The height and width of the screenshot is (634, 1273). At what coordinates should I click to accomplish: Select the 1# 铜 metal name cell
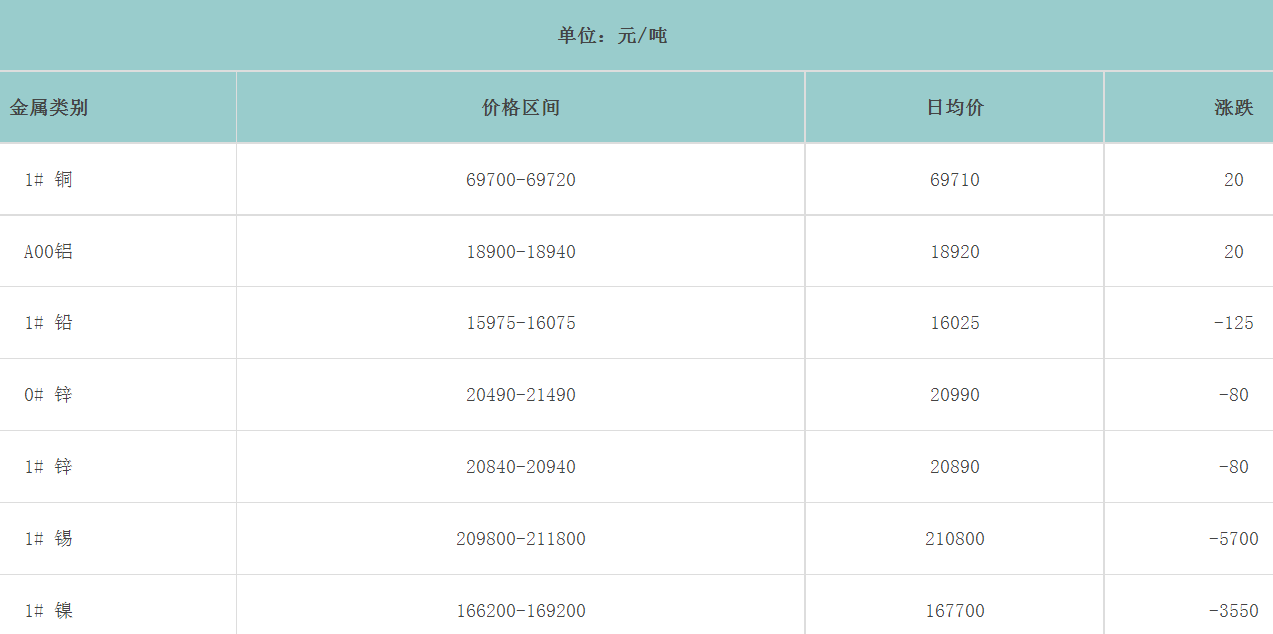pos(48,180)
